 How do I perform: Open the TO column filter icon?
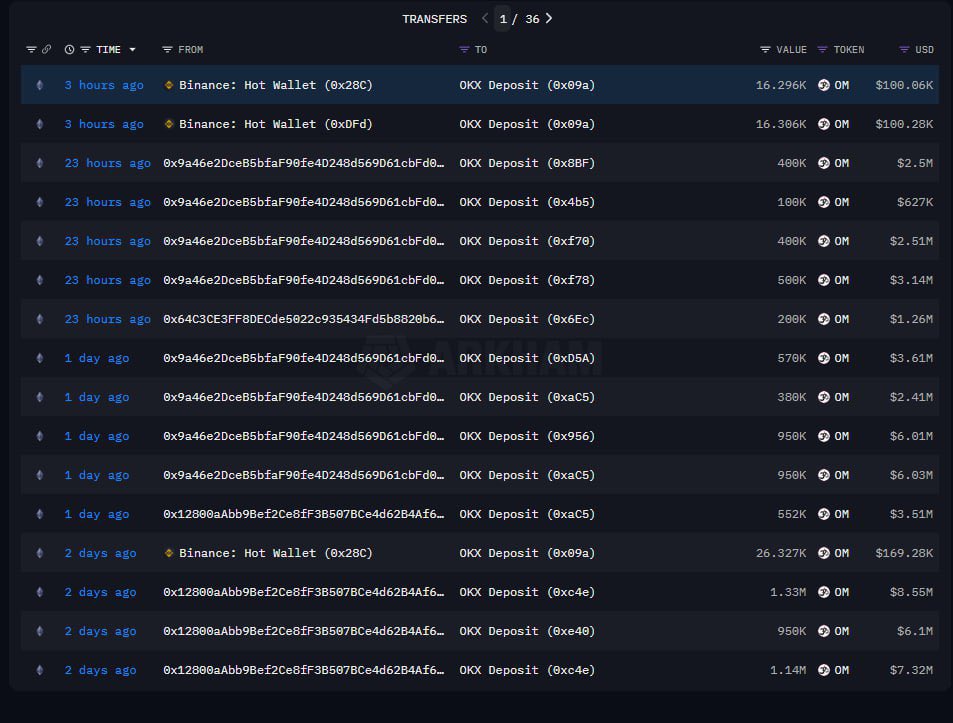(x=464, y=49)
